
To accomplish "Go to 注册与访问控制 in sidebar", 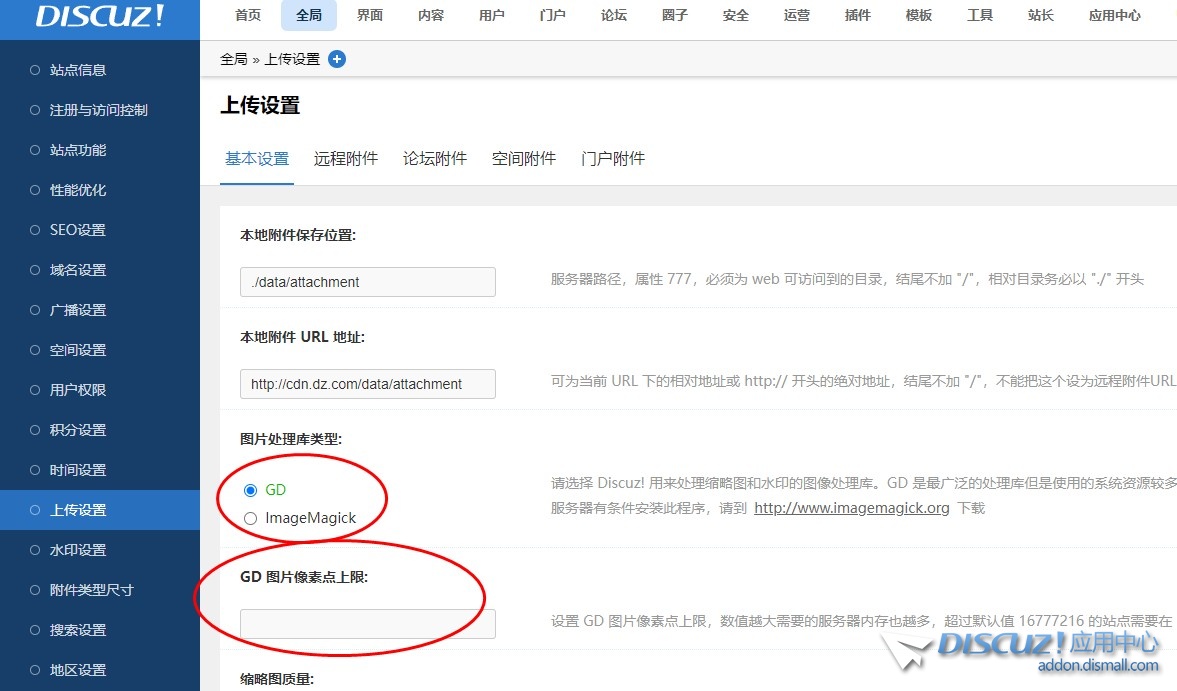I will point(100,110).
